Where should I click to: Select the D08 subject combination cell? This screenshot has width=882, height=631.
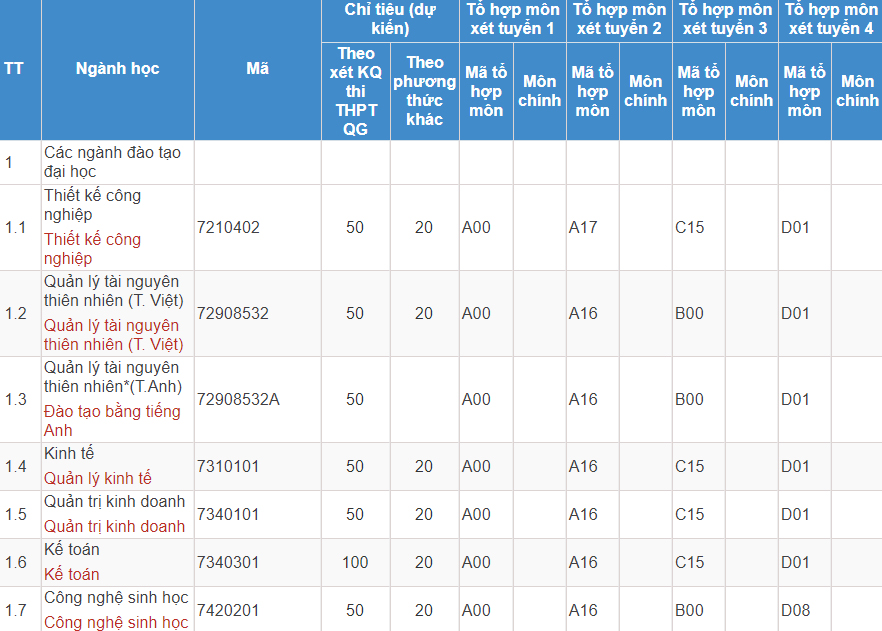795,611
